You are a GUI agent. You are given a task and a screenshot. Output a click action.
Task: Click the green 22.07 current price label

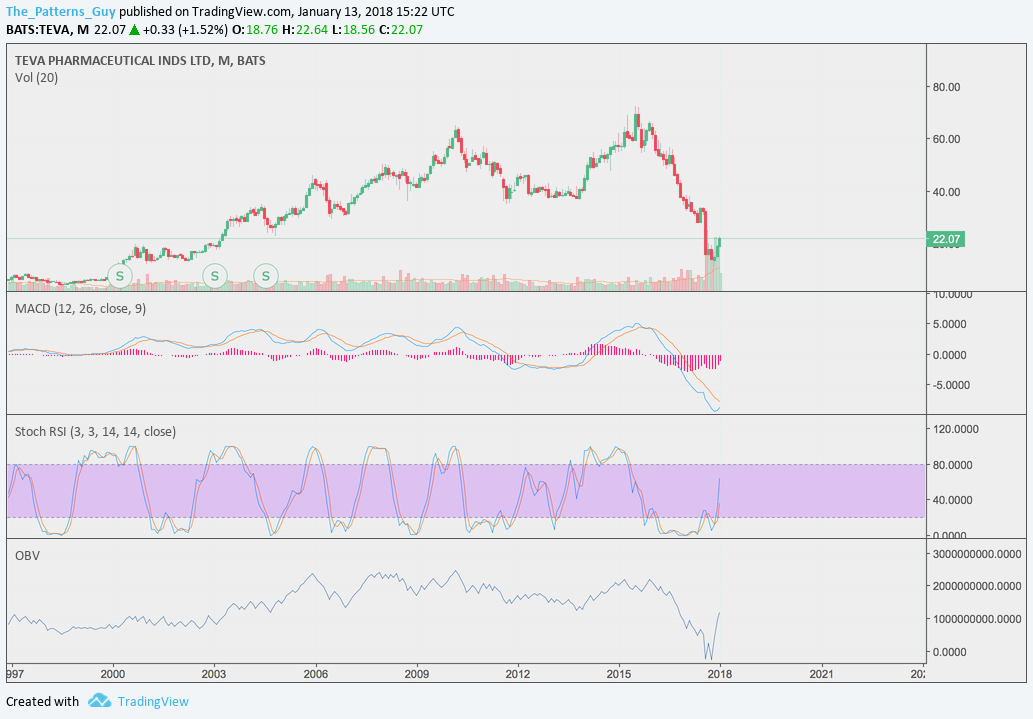tap(945, 239)
